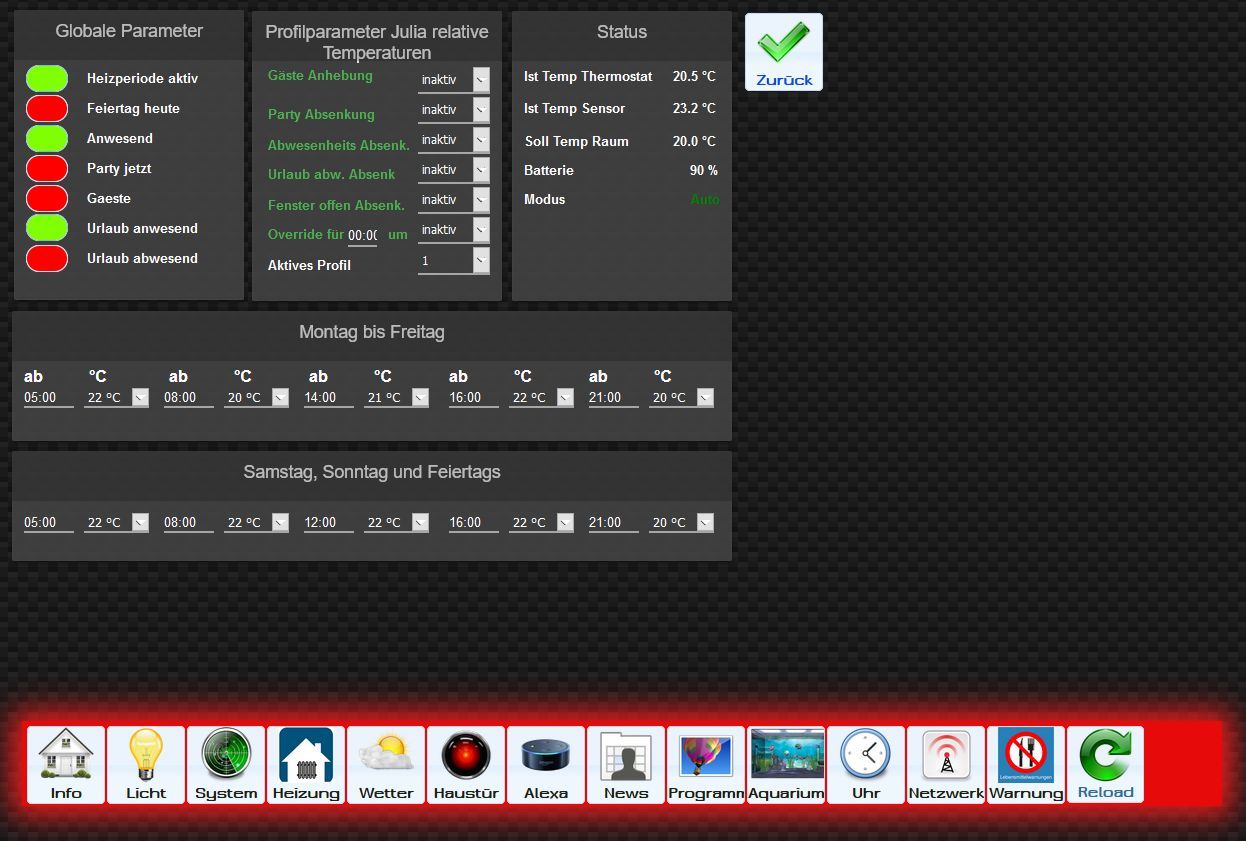Viewport: 1246px width, 841px height.
Task: Expand the Aktives Profil dropdown
Action: pos(454,261)
